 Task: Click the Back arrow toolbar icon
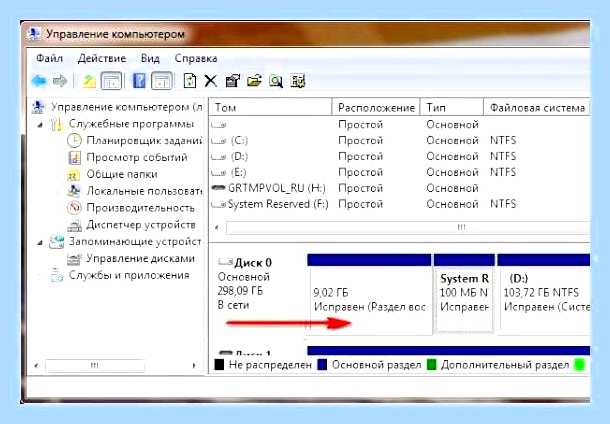[x=39, y=81]
